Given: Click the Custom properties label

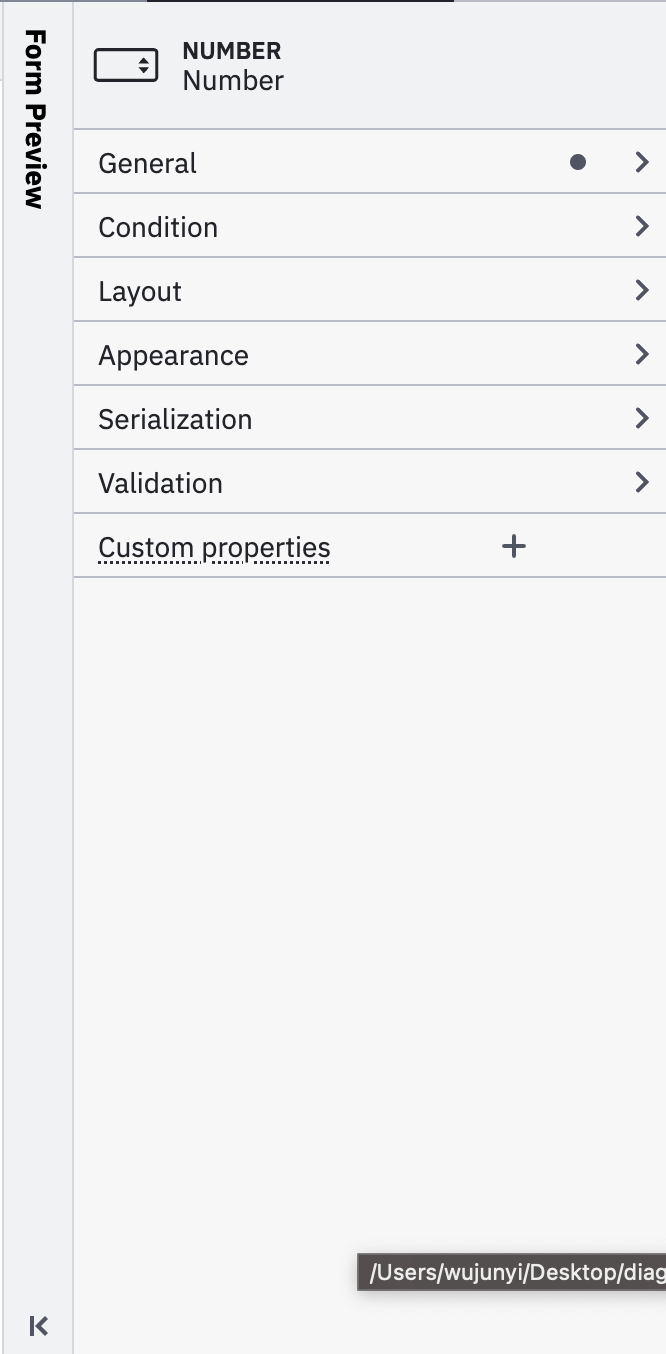Looking at the screenshot, I should point(214,547).
